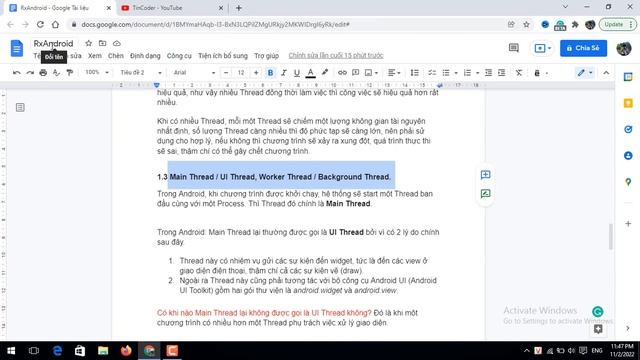
Task: Open Windows Start menu
Action: pos(11,351)
